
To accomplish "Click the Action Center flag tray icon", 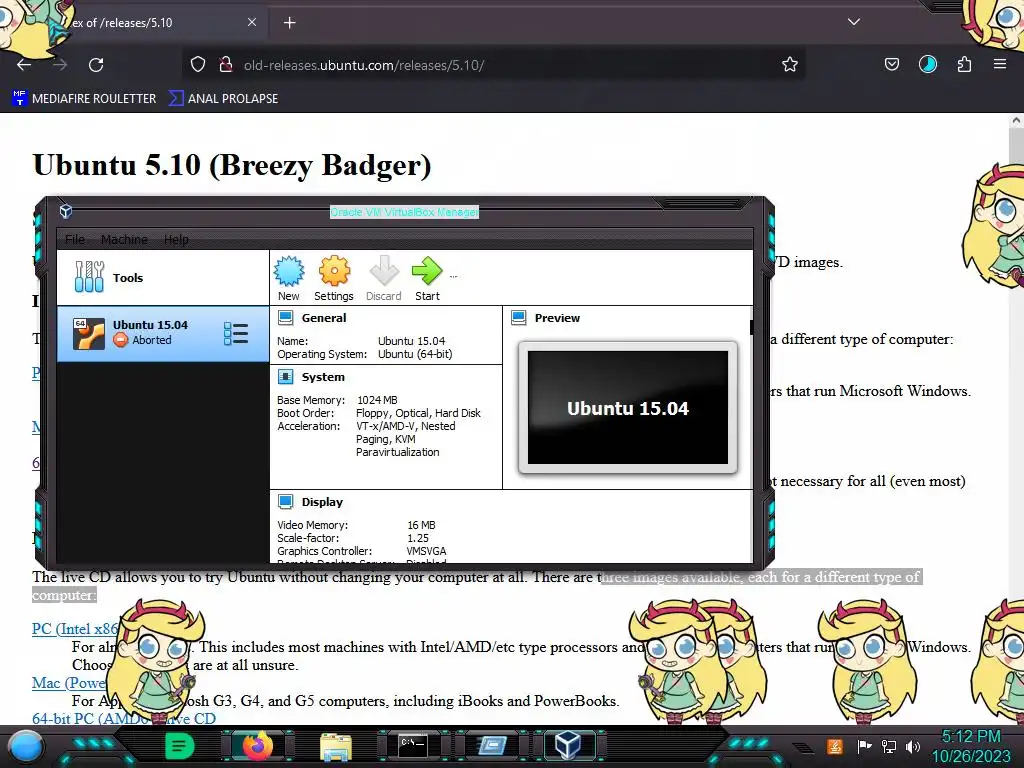I will pos(864,746).
